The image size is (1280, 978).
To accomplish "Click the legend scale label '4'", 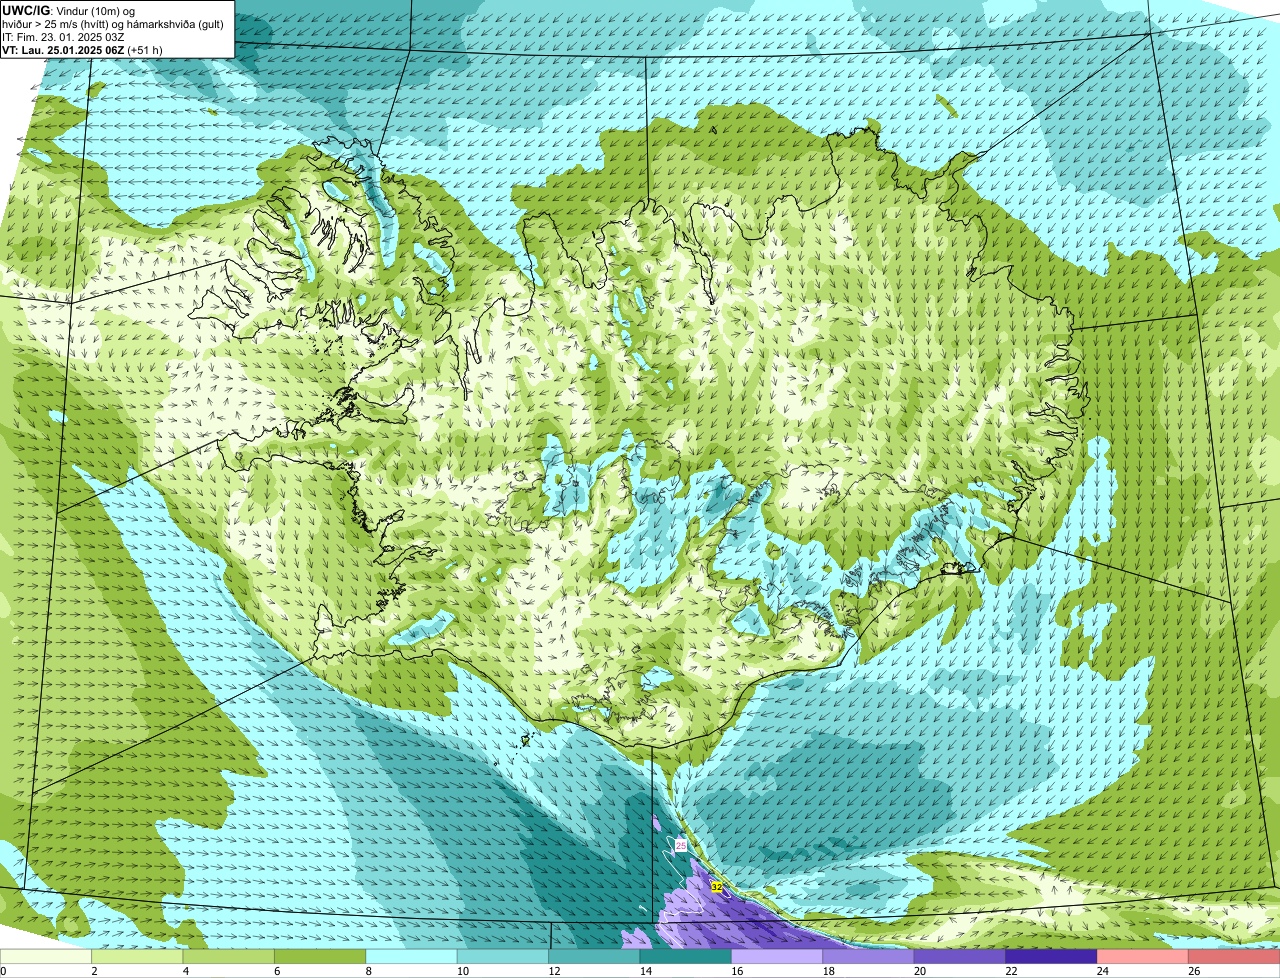I will [x=186, y=971].
